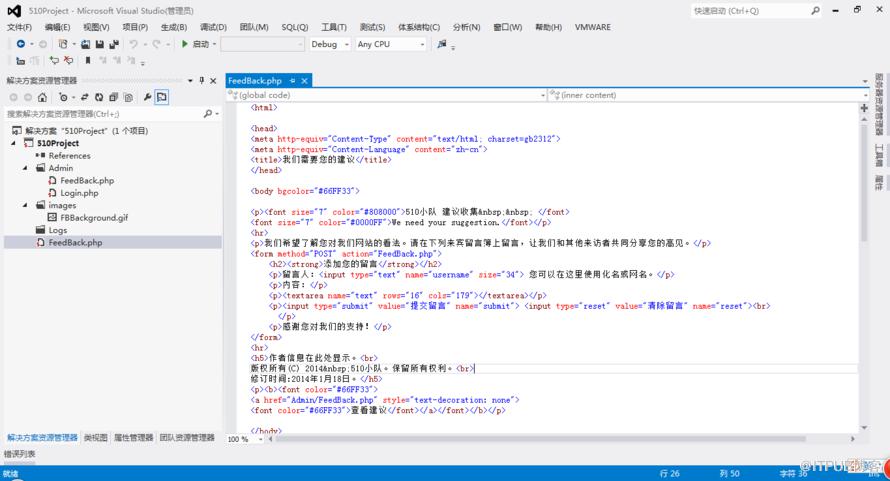Click Collapse All icon in Solution Explorer

point(114,97)
